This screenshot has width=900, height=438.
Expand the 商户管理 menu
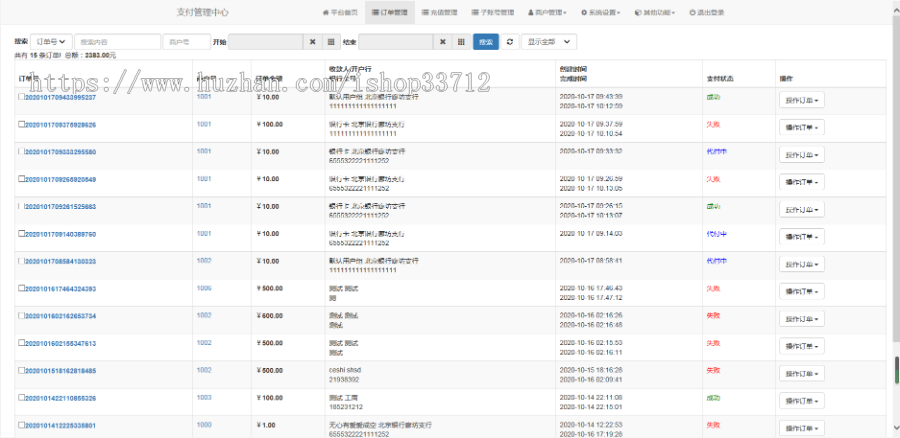547,12
